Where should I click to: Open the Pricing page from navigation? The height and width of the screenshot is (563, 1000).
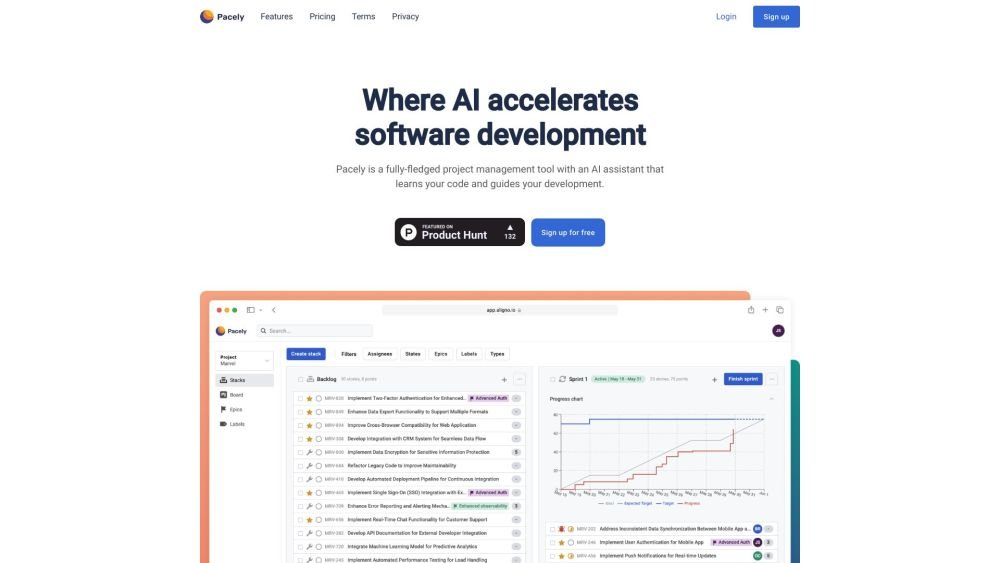322,17
